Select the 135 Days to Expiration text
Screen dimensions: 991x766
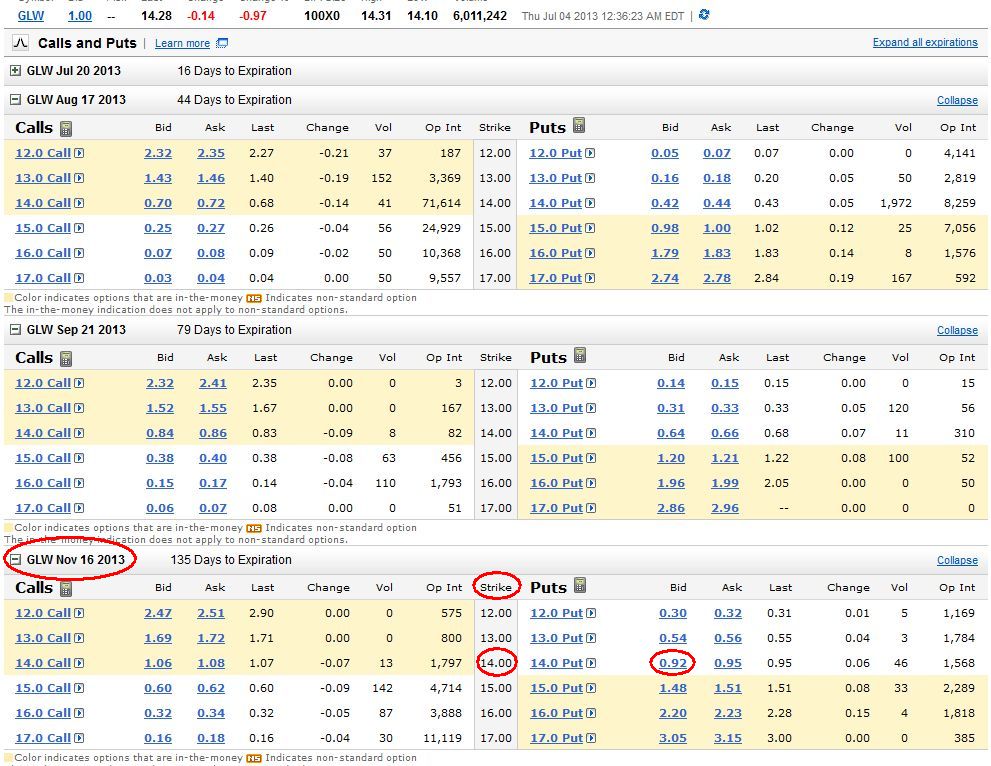231,560
